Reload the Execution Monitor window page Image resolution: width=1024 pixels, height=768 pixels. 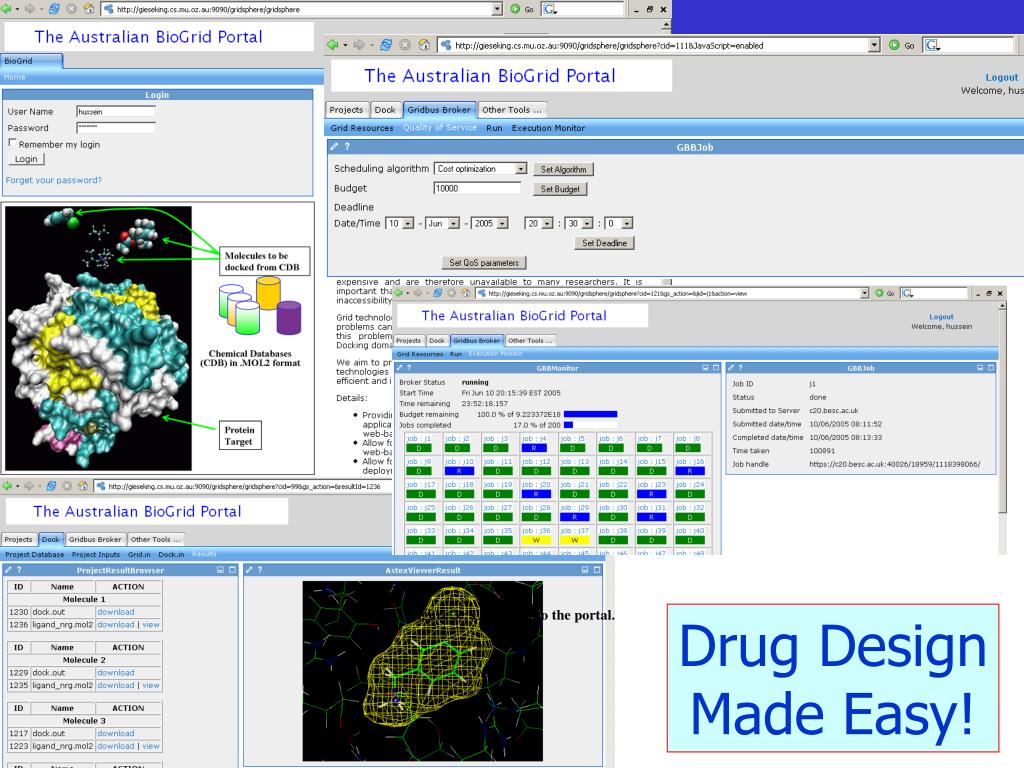(438, 293)
